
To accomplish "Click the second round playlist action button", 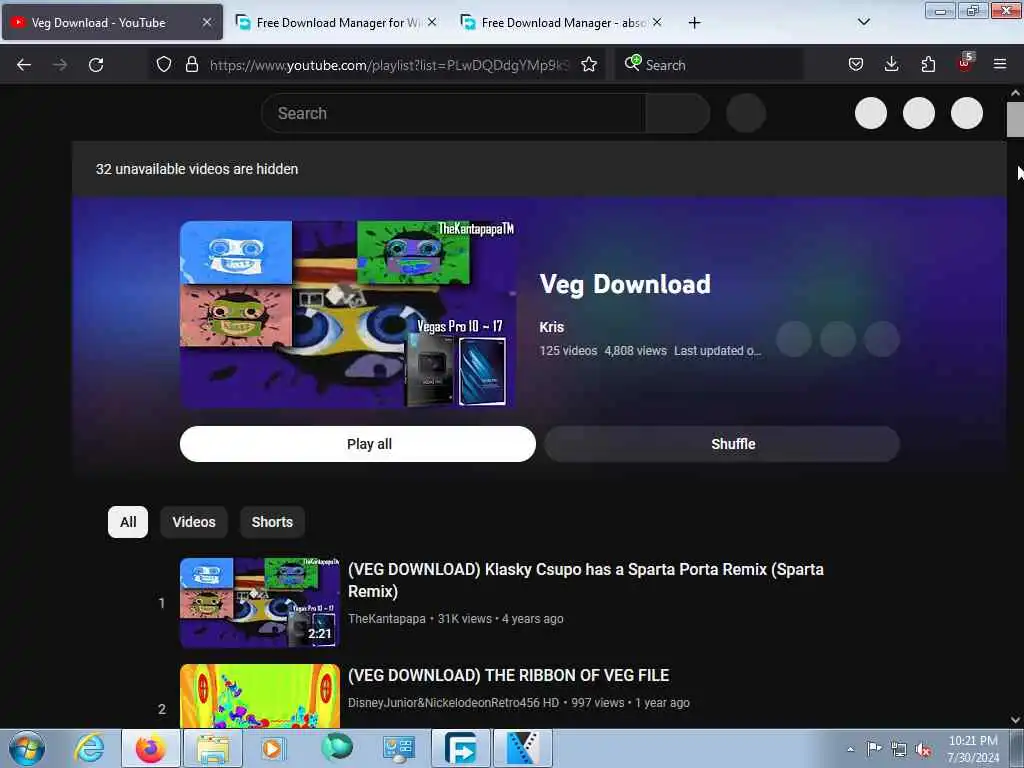I will 838,339.
